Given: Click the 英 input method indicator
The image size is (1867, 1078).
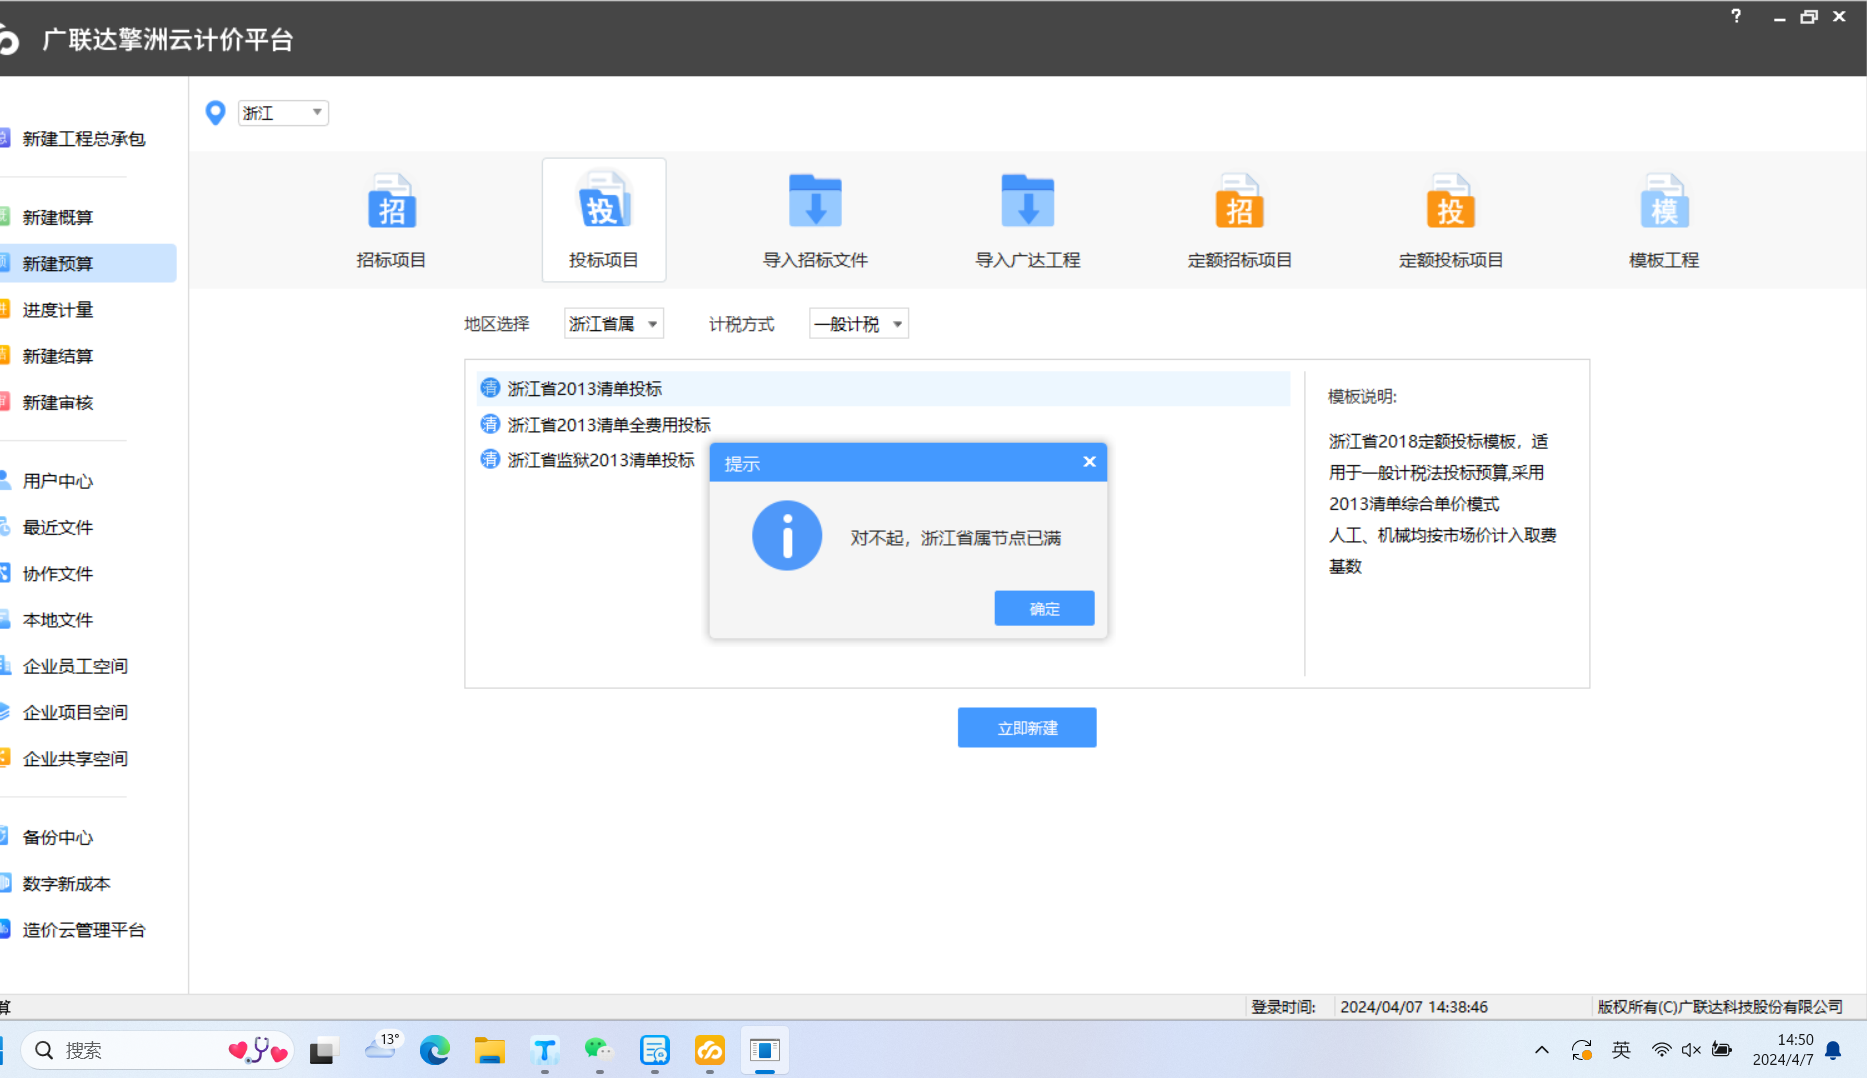Looking at the screenshot, I should (1621, 1050).
